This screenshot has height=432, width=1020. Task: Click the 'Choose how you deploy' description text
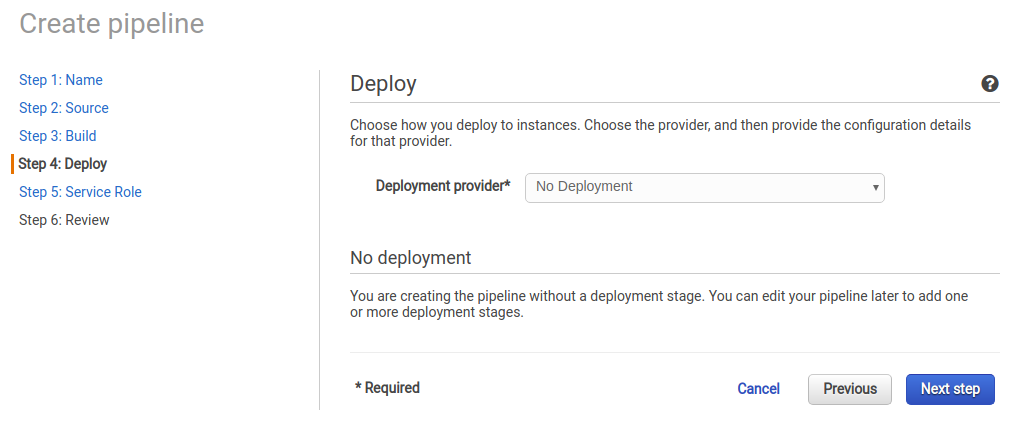[x=660, y=133]
